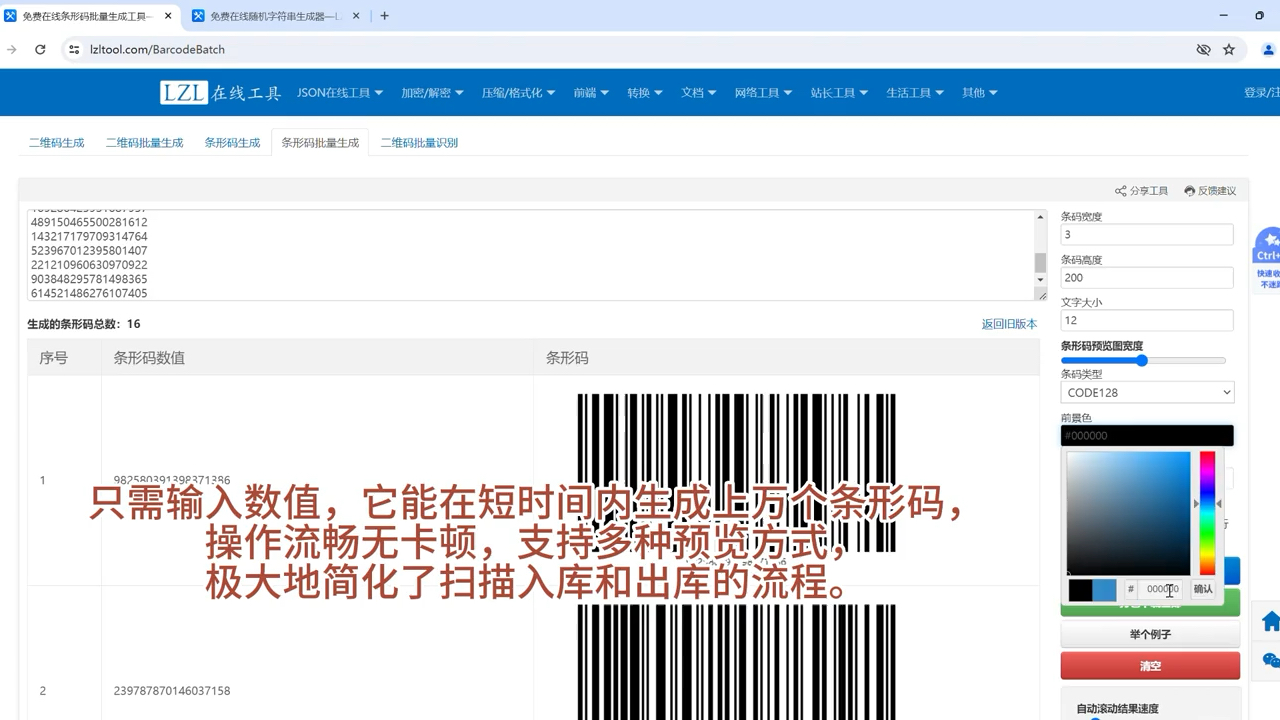The width and height of the screenshot is (1280, 720).
Task: Expand the 转换 menu
Action: click(x=645, y=92)
